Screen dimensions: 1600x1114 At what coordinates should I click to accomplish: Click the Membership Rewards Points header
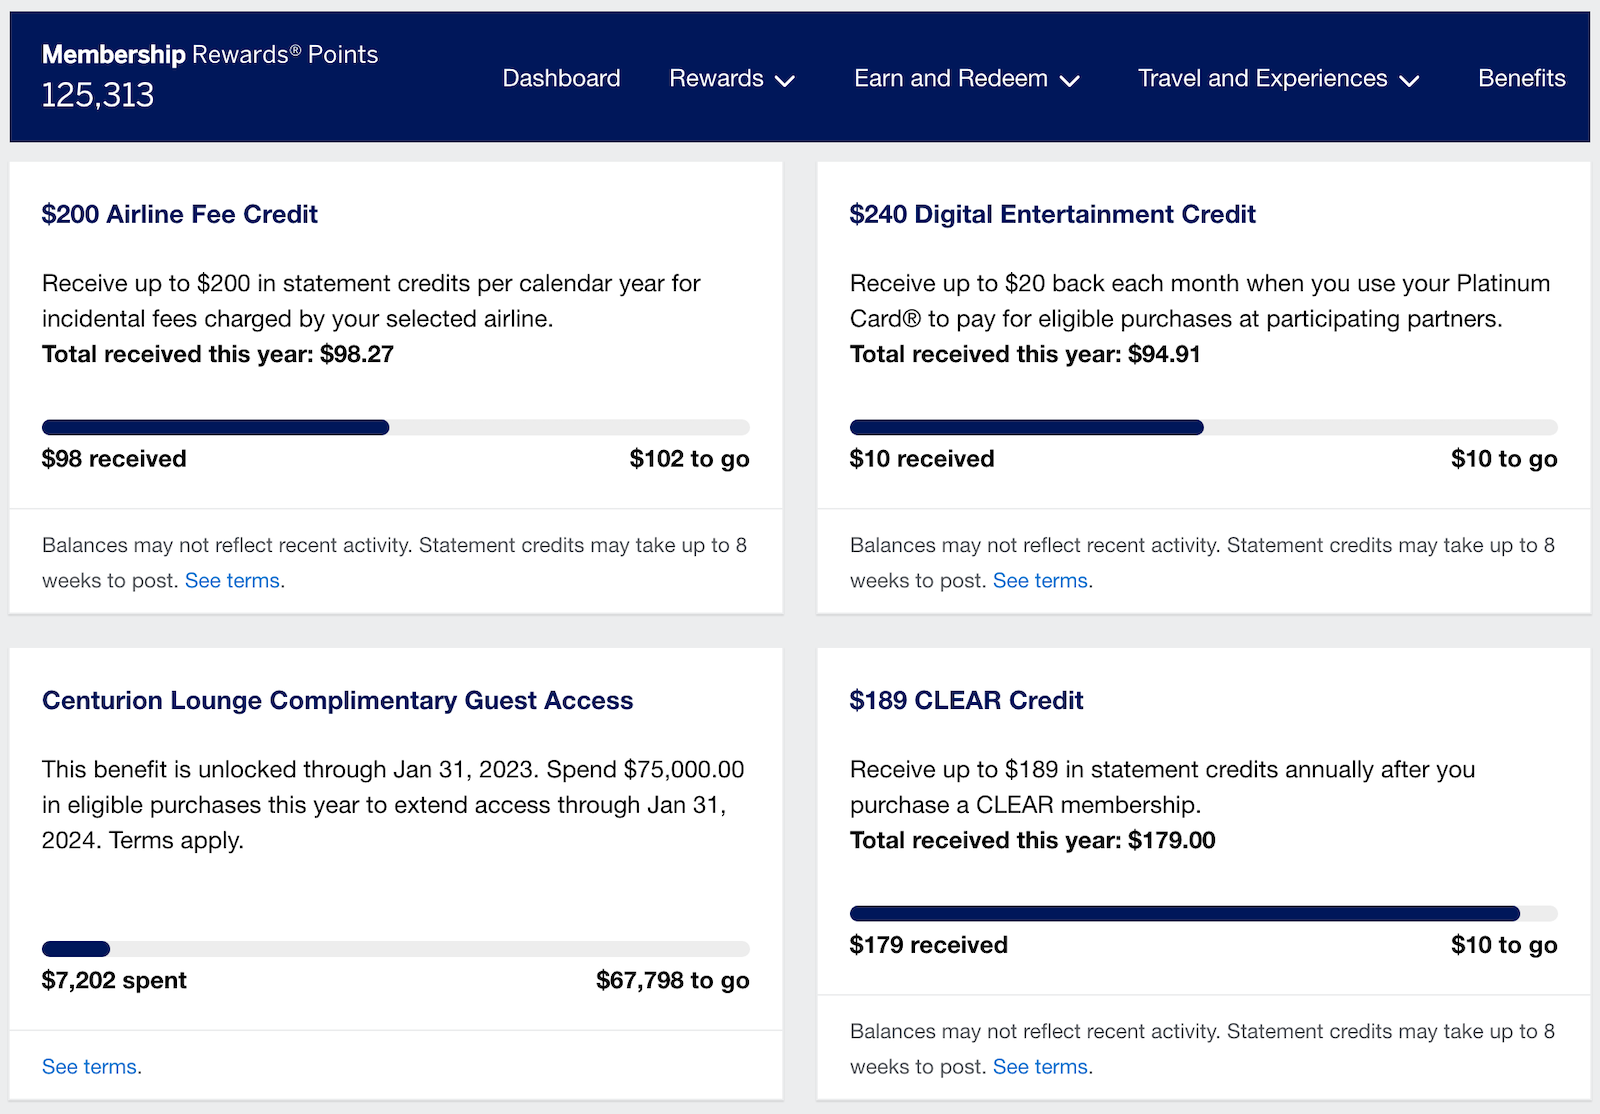[x=209, y=54]
